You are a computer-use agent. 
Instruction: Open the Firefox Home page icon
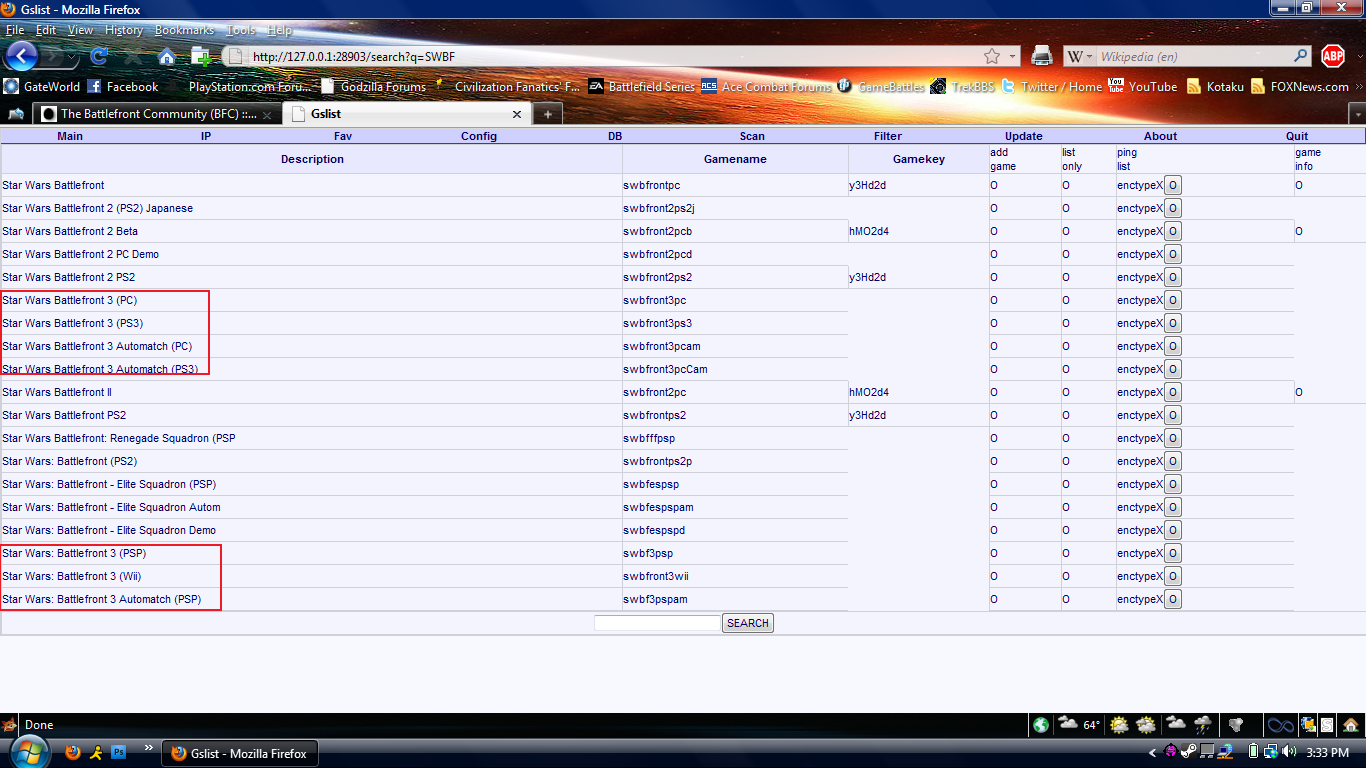[x=167, y=57]
